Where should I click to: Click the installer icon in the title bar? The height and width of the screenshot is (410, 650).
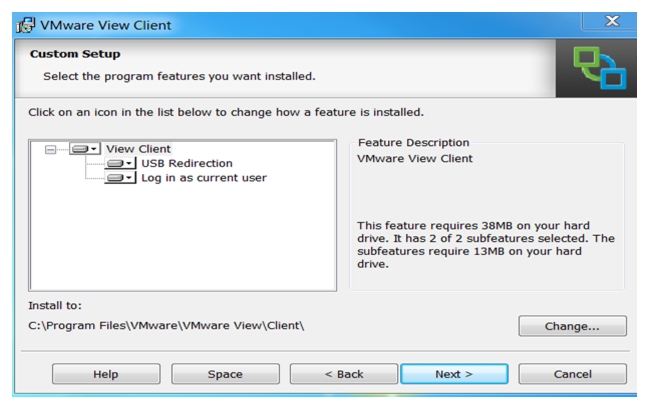tap(26, 25)
